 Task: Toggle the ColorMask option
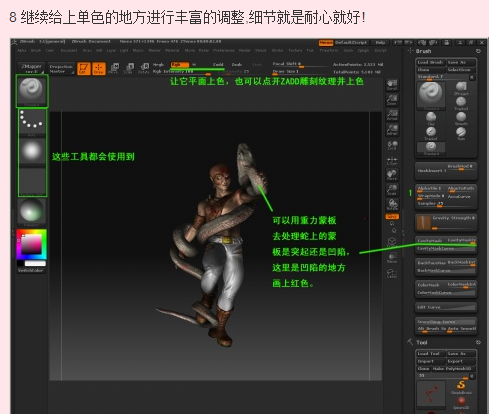(x=429, y=285)
